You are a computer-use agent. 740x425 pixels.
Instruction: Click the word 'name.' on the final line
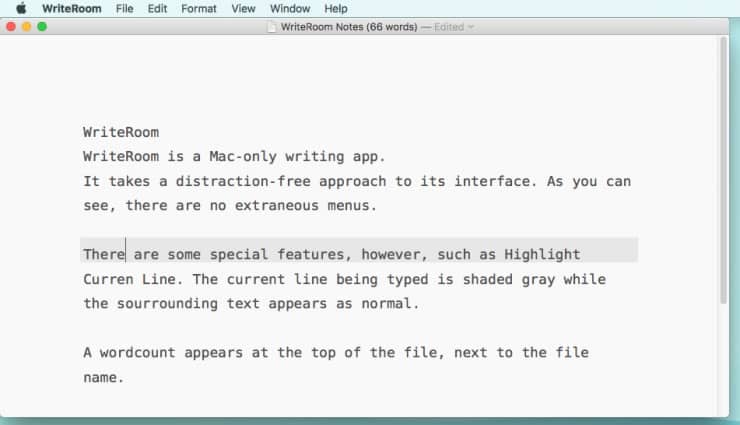pyautogui.click(x=103, y=377)
